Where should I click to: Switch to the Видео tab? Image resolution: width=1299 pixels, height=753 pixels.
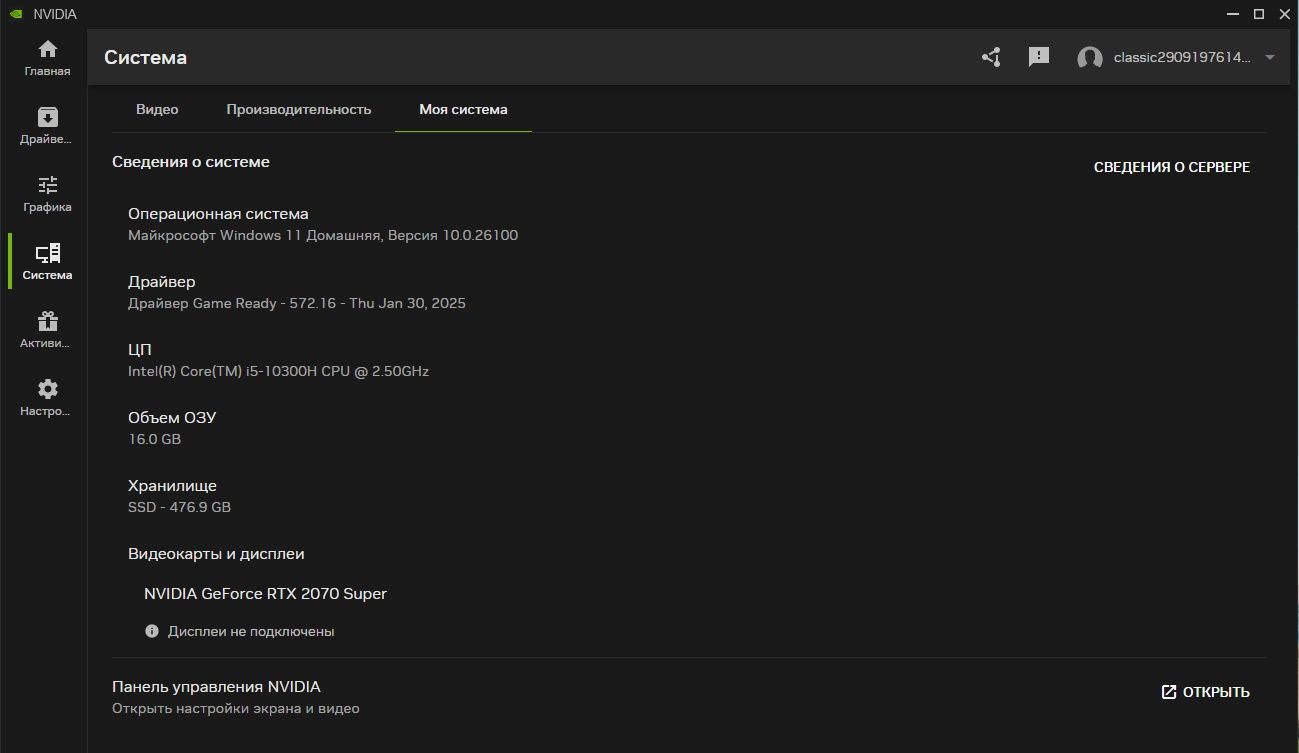coord(157,109)
